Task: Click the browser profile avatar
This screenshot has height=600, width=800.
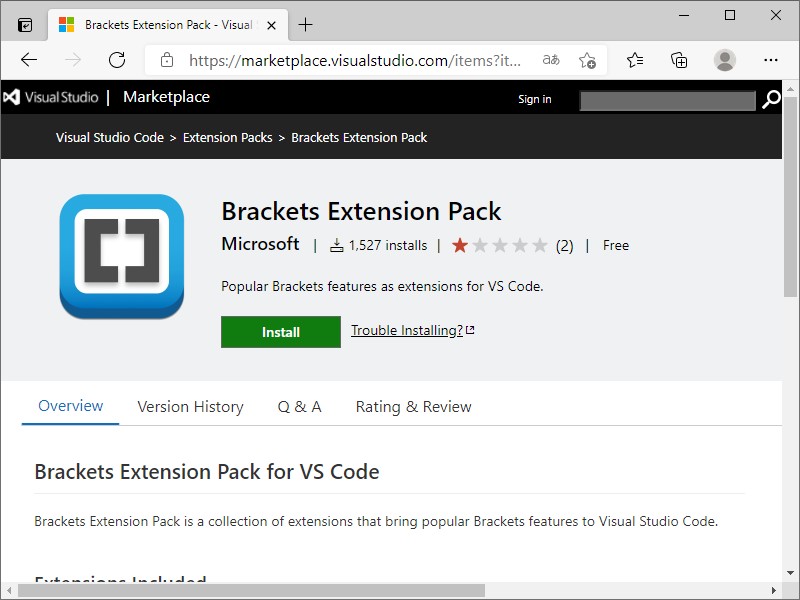Action: click(x=724, y=60)
